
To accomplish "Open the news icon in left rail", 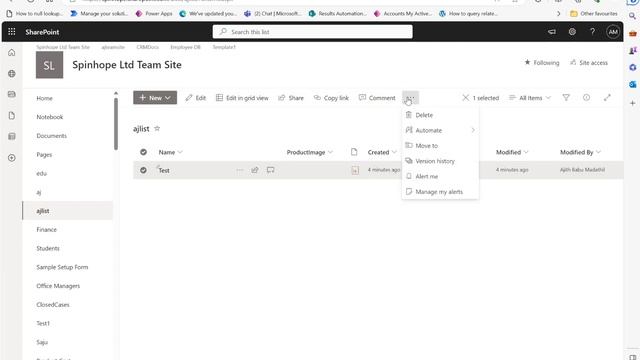I will coord(12,94).
